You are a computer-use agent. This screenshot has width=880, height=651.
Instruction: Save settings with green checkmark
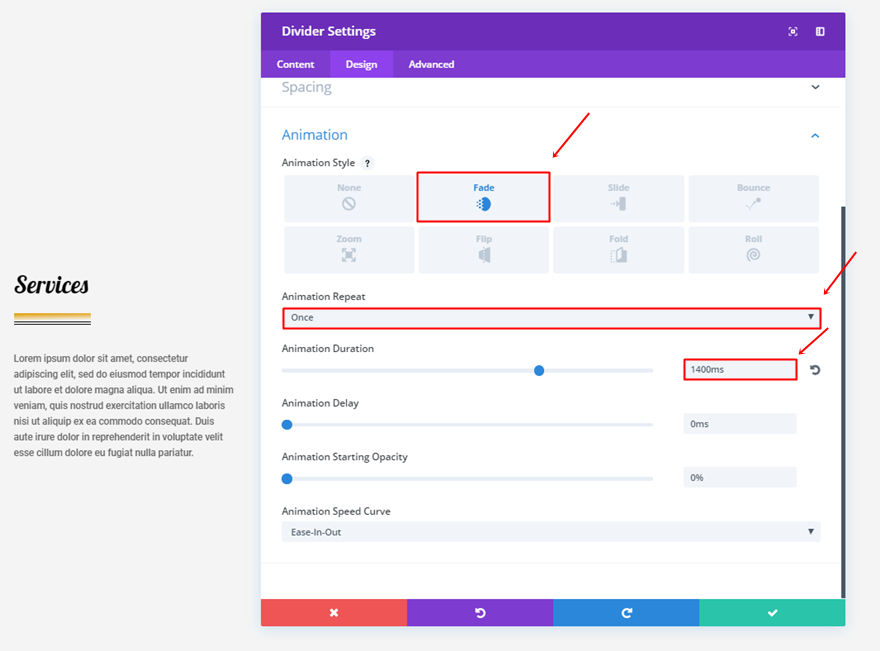[772, 613]
